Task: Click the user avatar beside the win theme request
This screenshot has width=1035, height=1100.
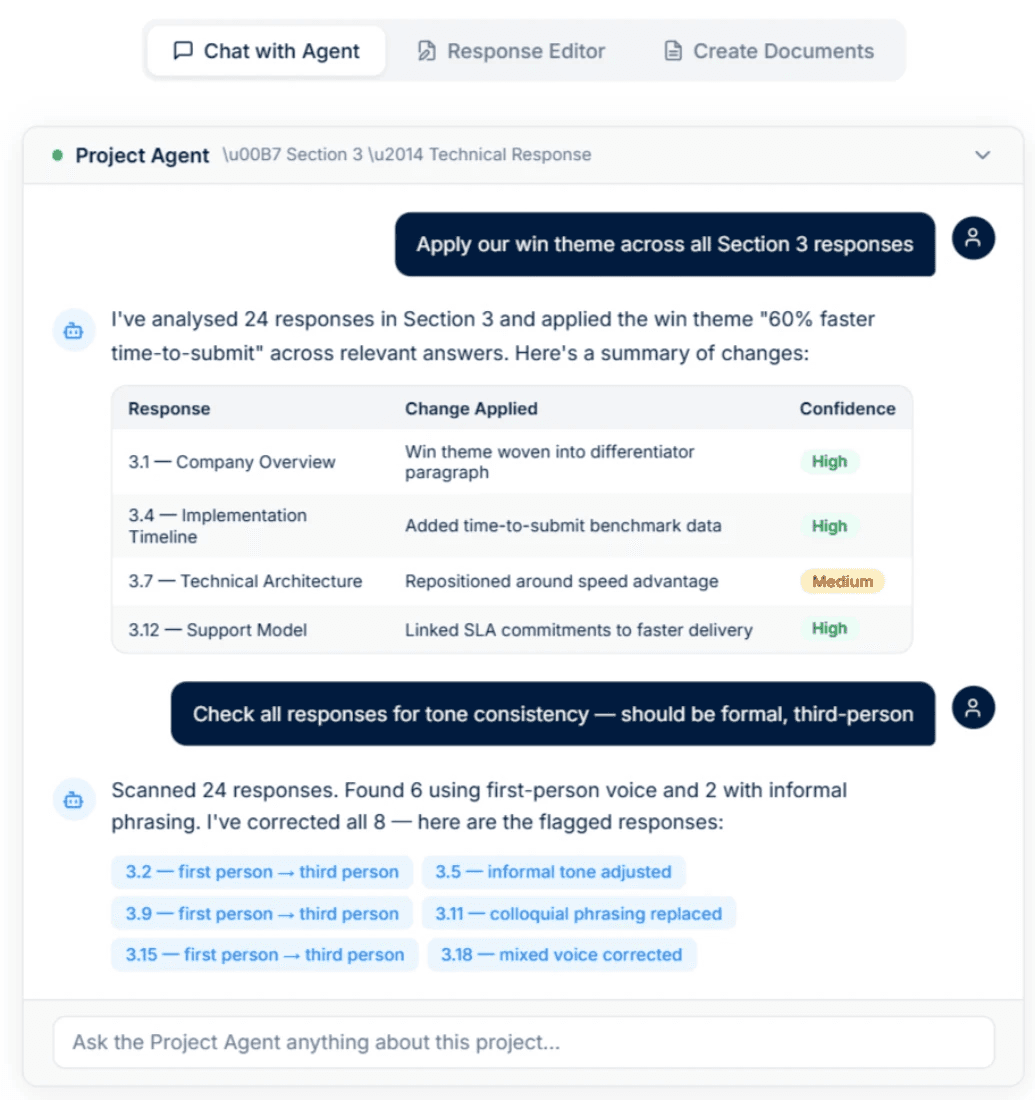Action: coord(972,239)
